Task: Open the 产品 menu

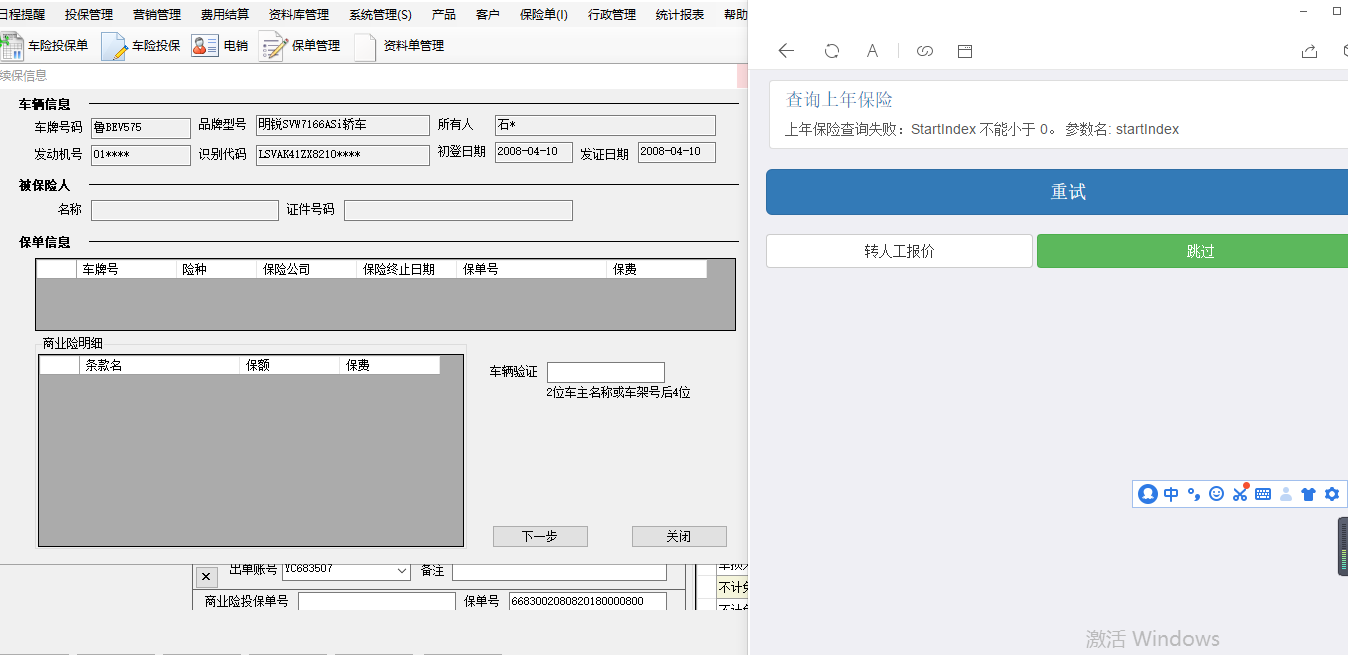Action: [x=444, y=15]
